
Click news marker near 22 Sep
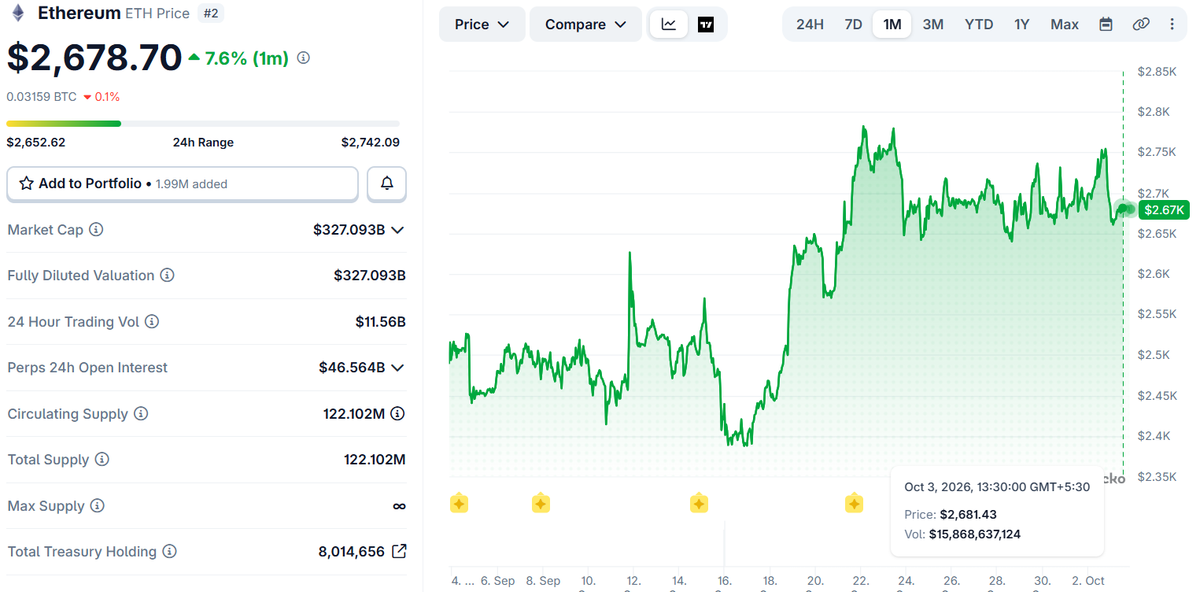click(854, 503)
